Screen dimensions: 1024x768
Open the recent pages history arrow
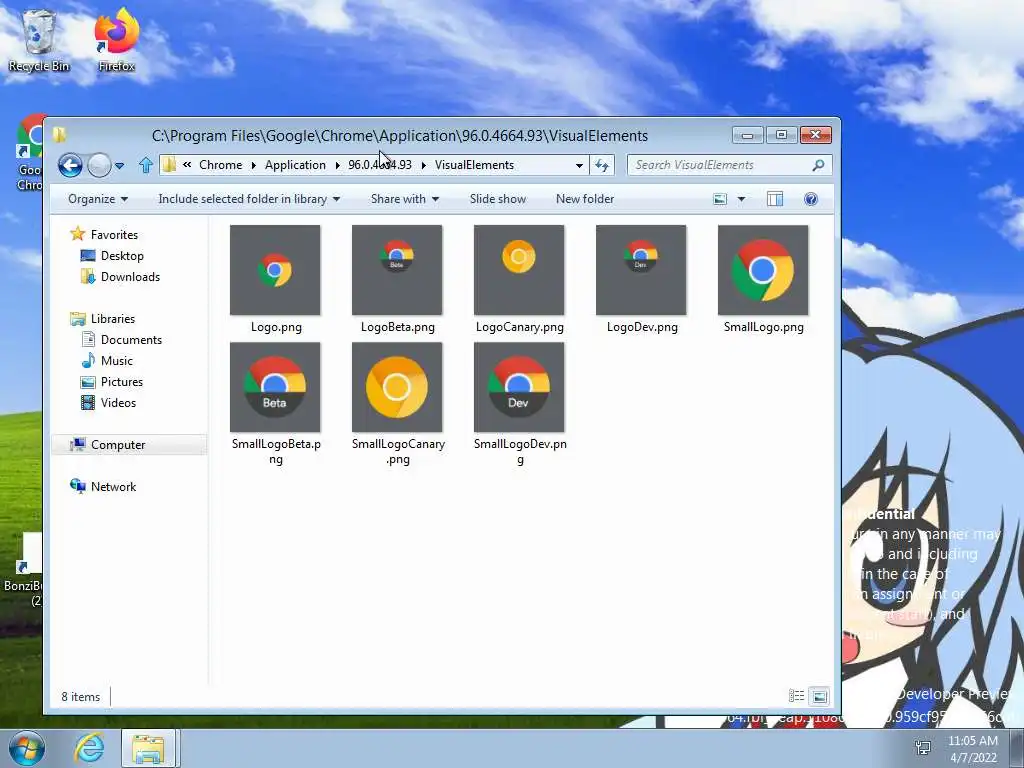(x=120, y=166)
